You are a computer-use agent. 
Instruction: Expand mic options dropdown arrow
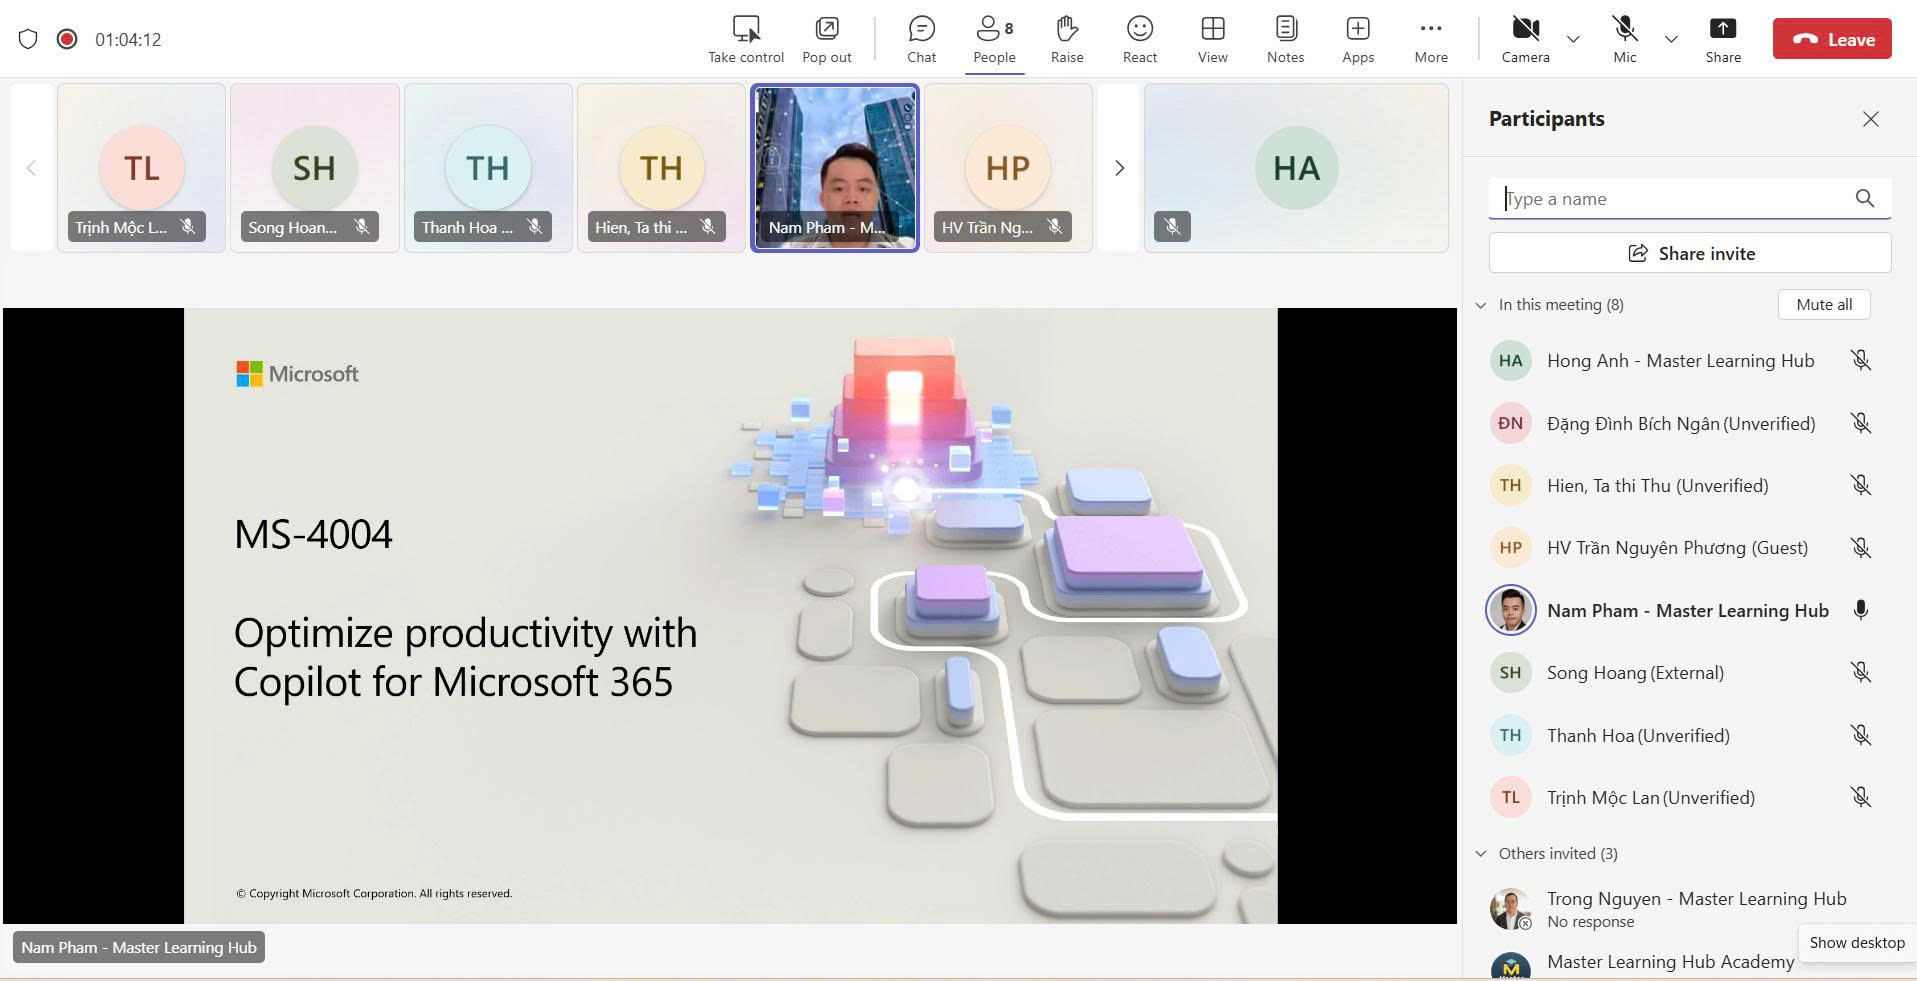coord(1671,40)
